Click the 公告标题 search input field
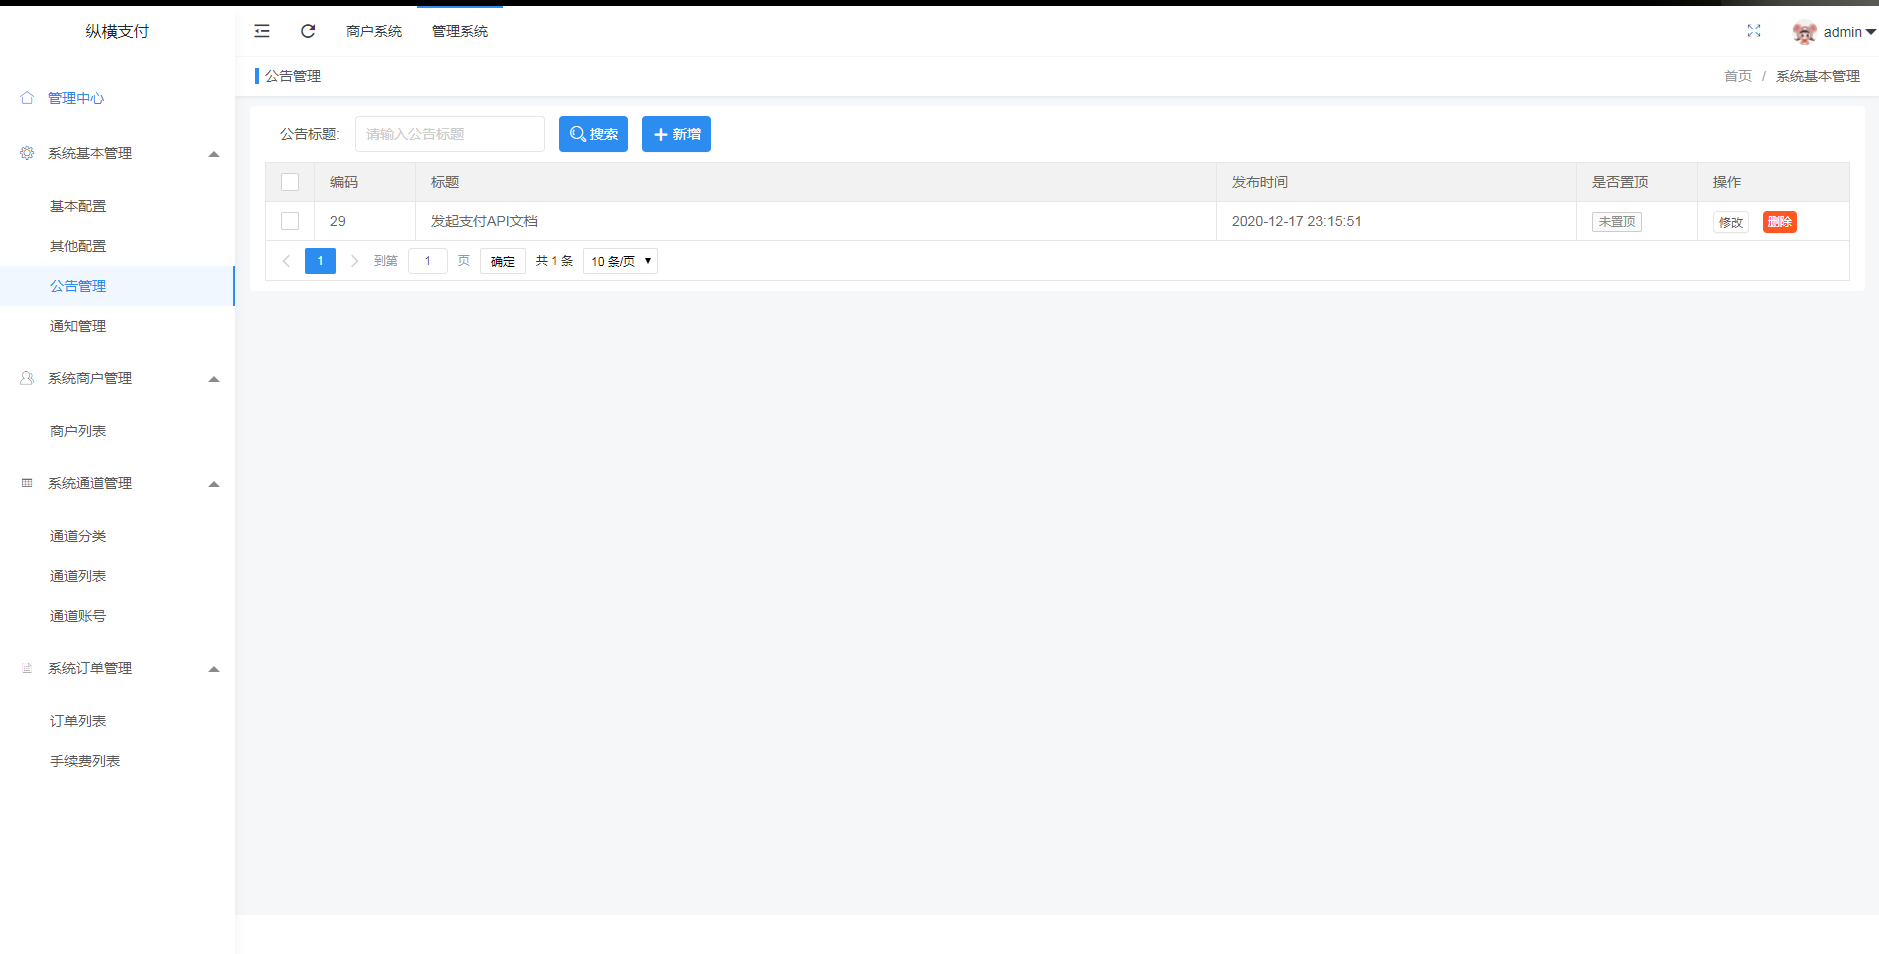 pyautogui.click(x=449, y=134)
